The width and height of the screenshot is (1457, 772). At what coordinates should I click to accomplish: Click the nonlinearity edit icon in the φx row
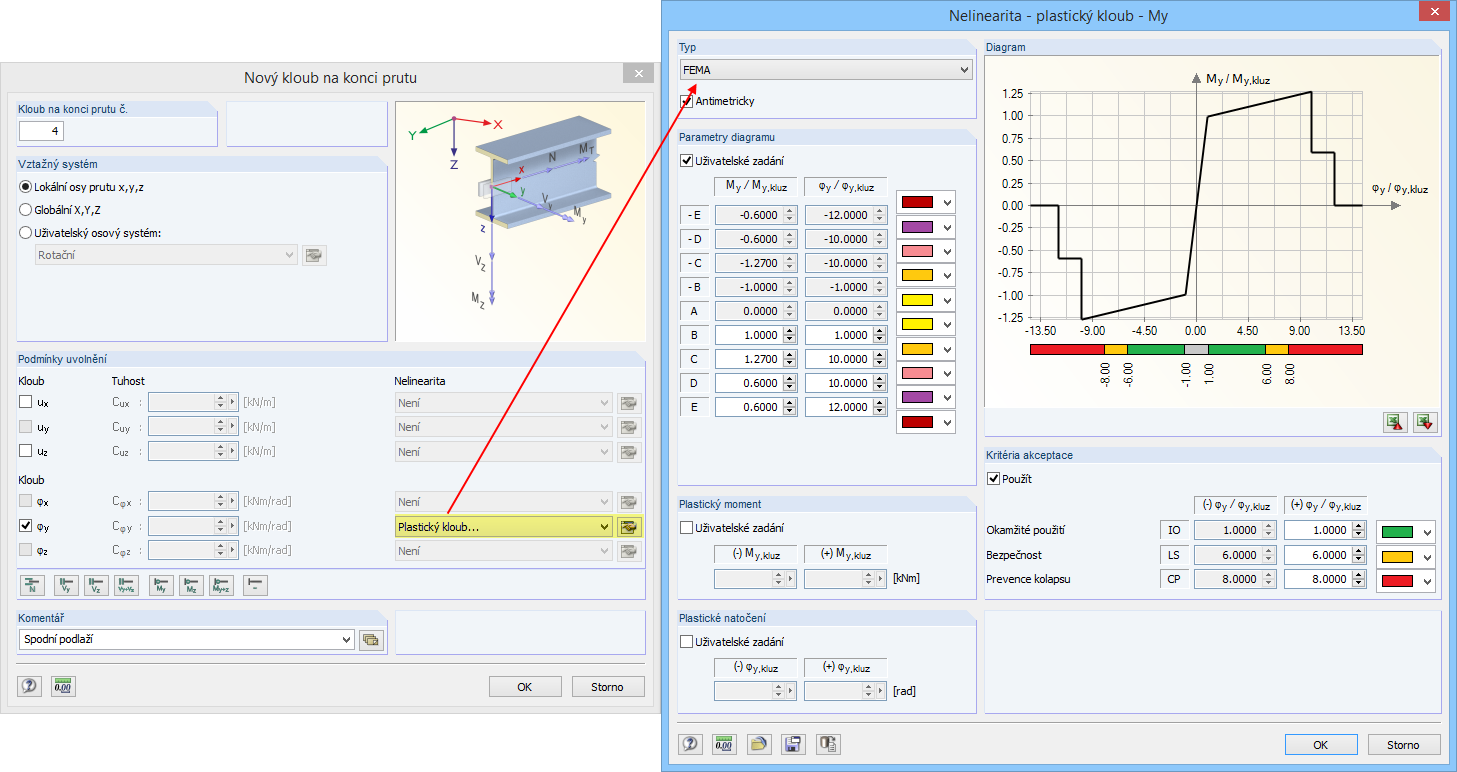click(629, 502)
